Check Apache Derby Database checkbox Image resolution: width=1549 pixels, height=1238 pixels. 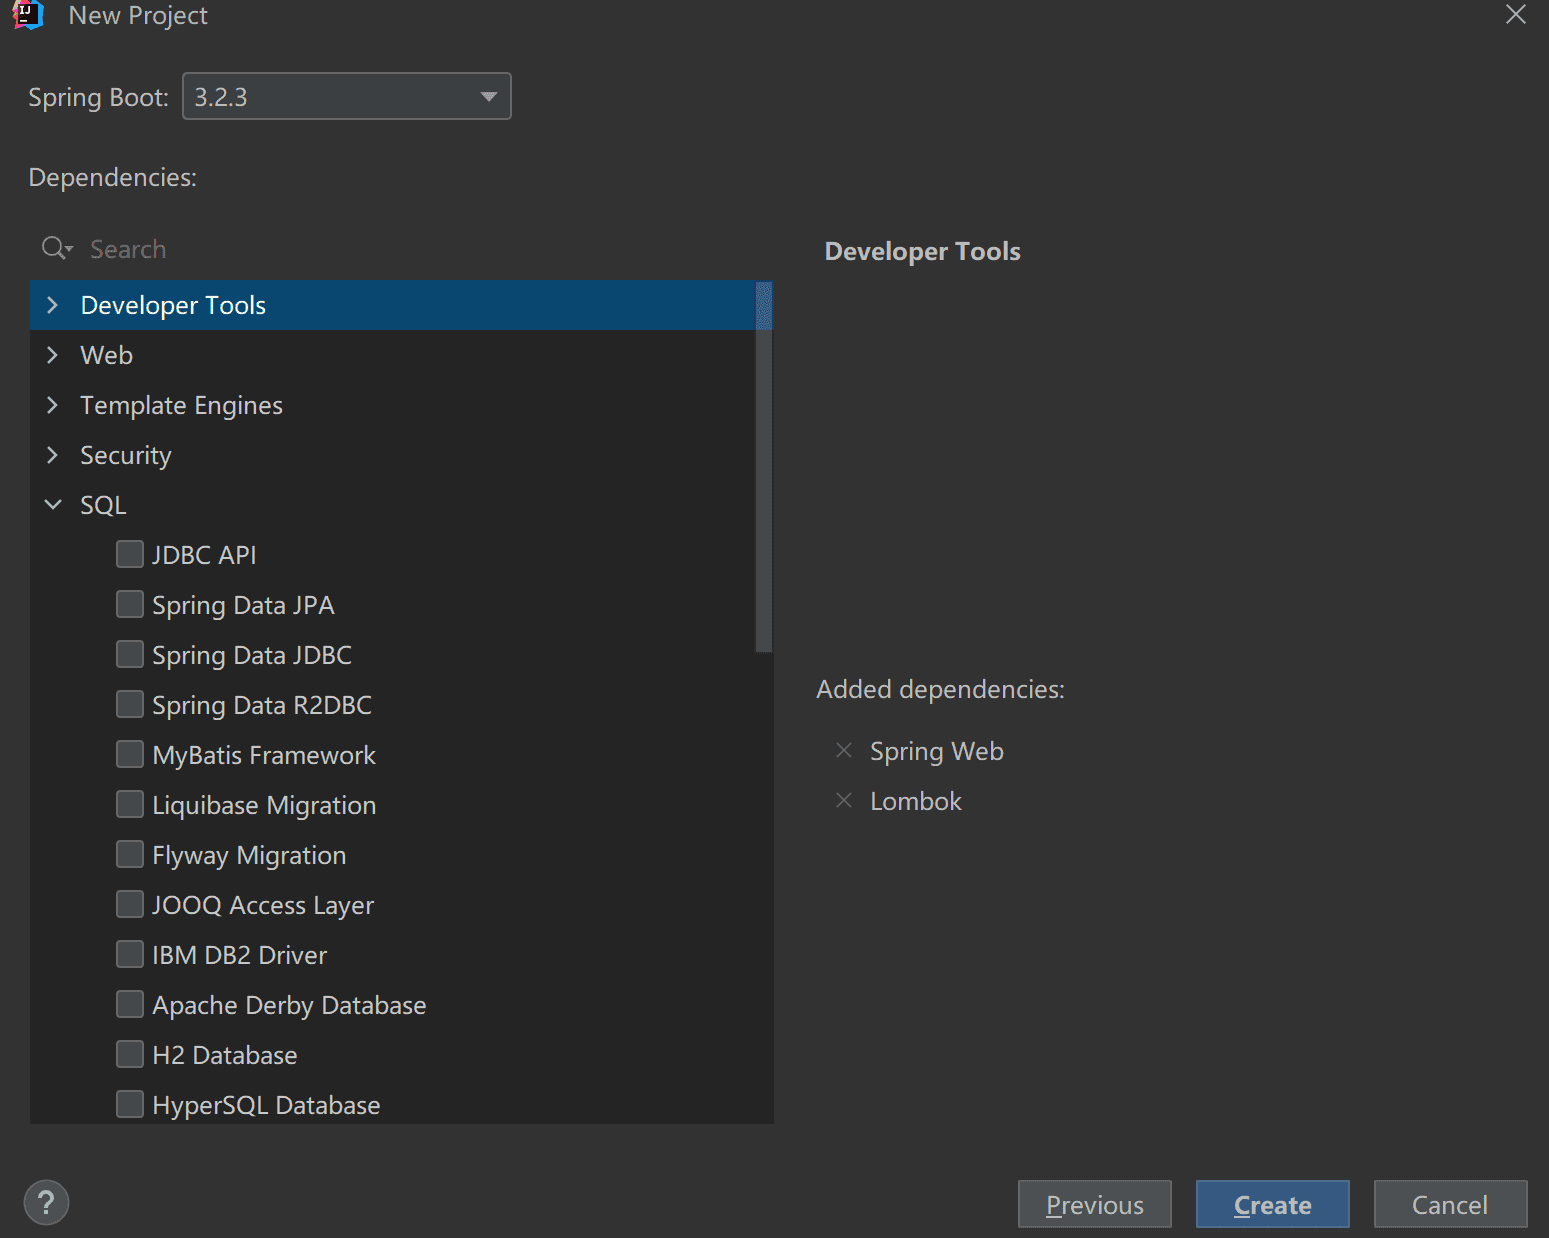[130, 1004]
